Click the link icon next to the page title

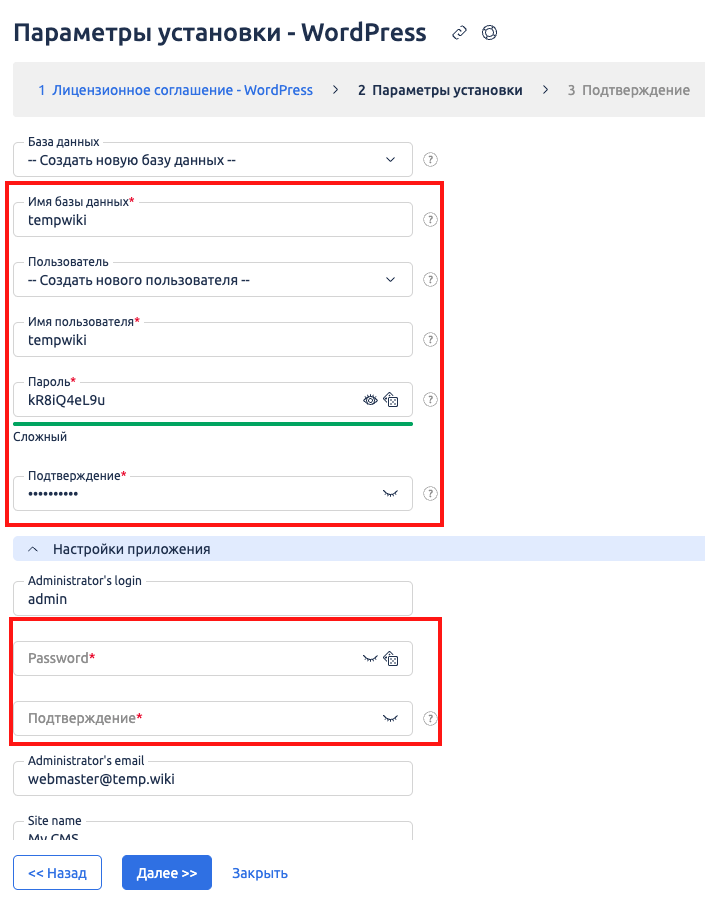[459, 33]
